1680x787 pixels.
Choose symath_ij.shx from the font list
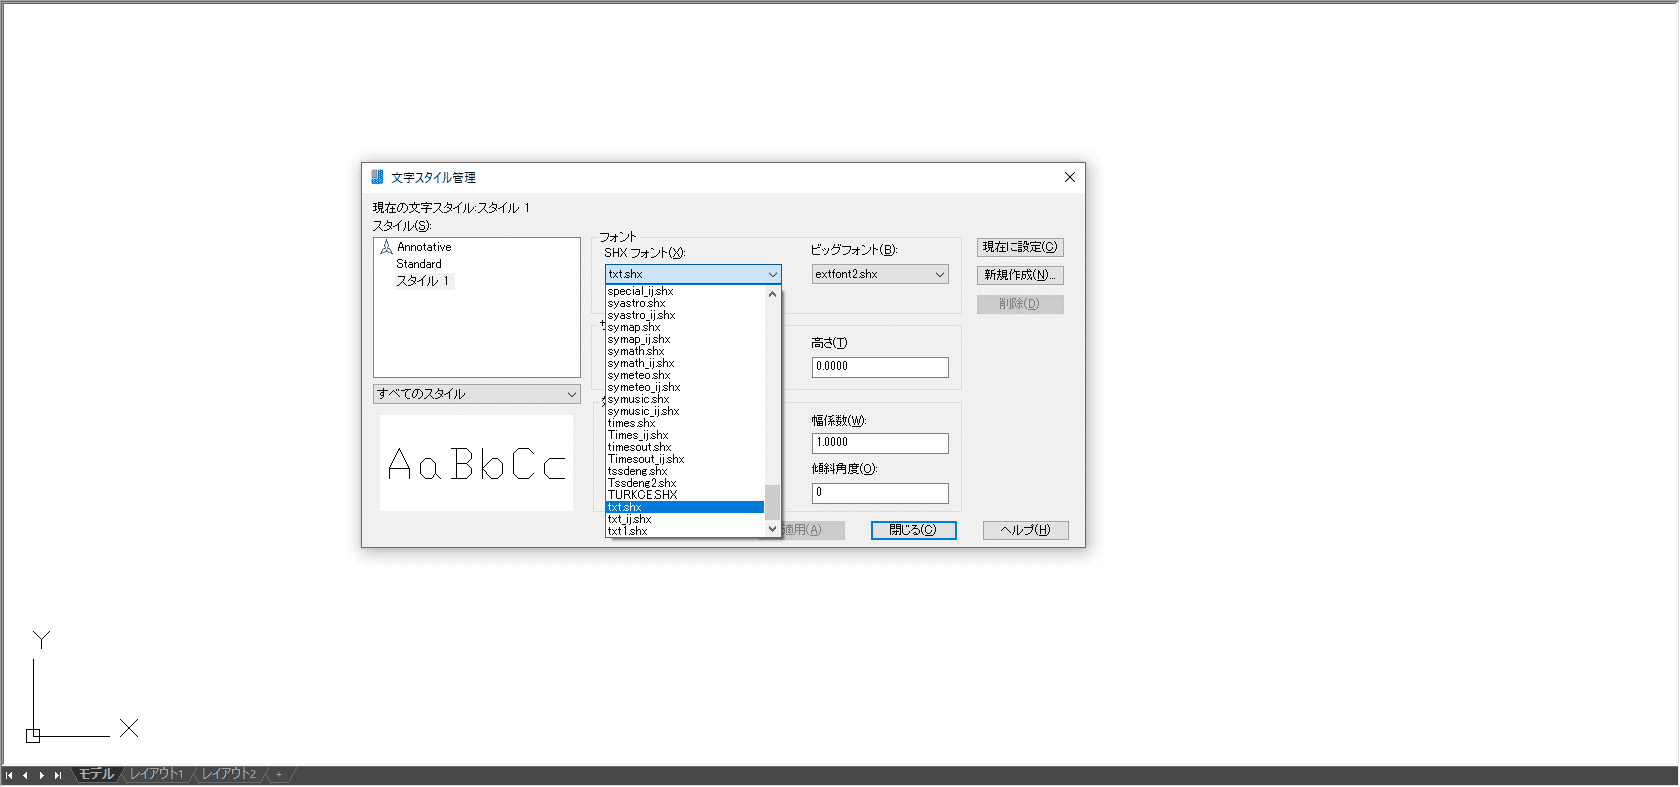[x=685, y=363]
